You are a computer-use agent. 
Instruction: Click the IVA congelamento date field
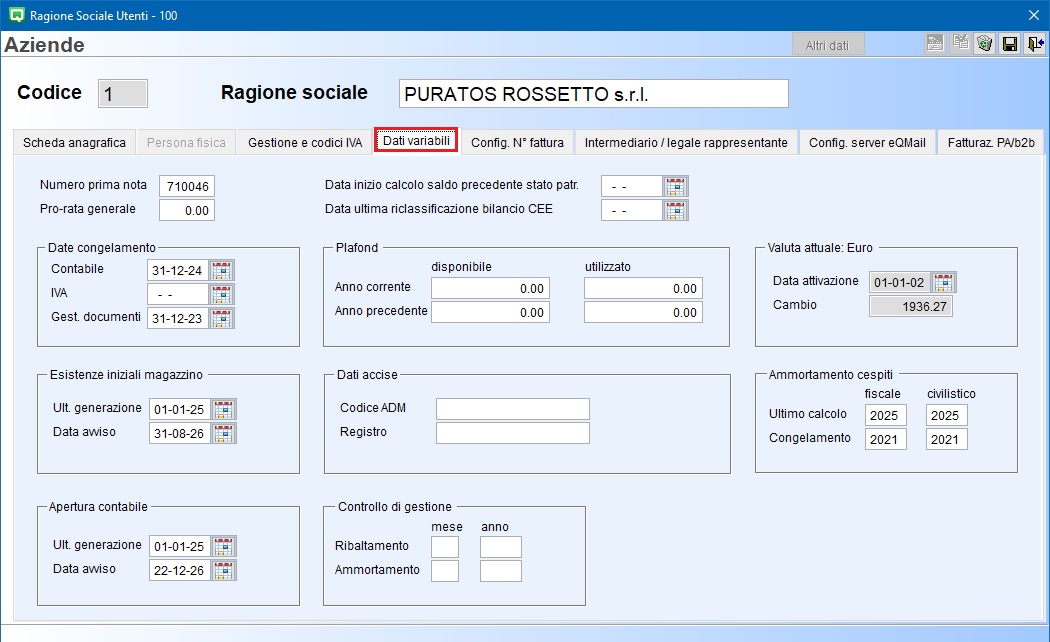[x=177, y=295]
